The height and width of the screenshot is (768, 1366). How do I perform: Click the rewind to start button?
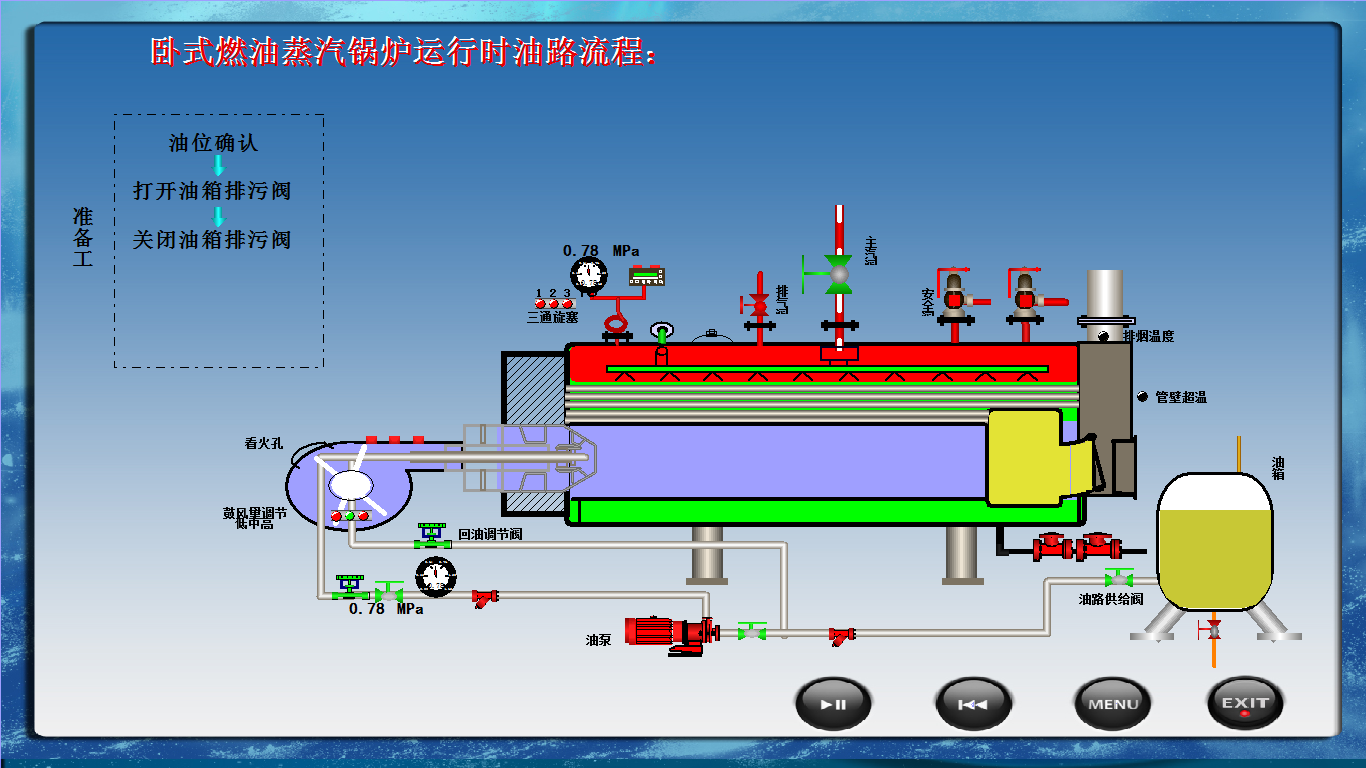(973, 704)
